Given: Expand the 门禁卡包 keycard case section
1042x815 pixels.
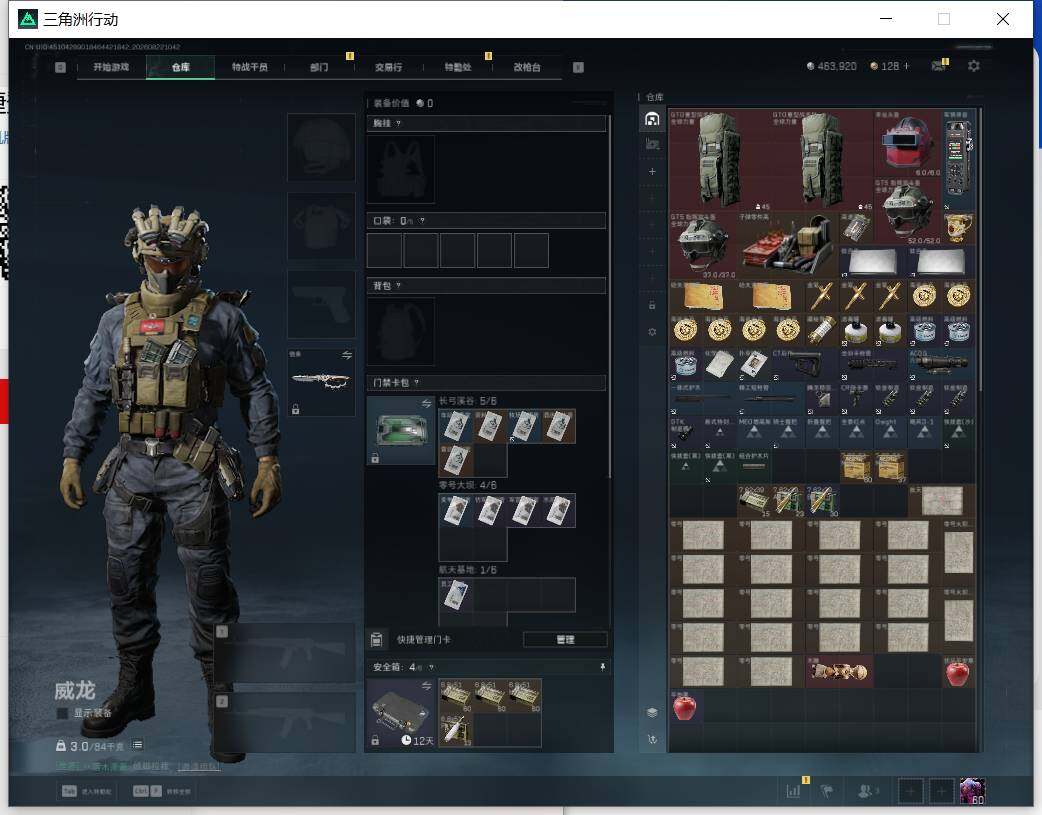Looking at the screenshot, I should [486, 382].
